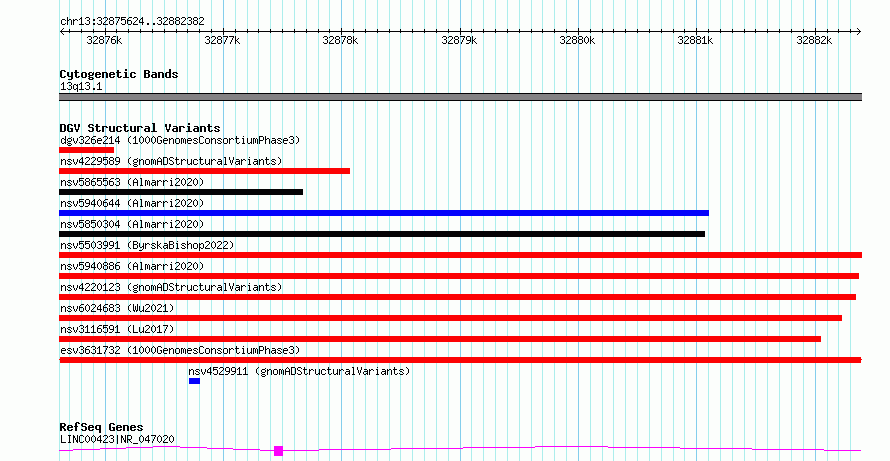The image size is (890, 461).
Task: Click the 32877k ruler mark
Action: [222, 40]
